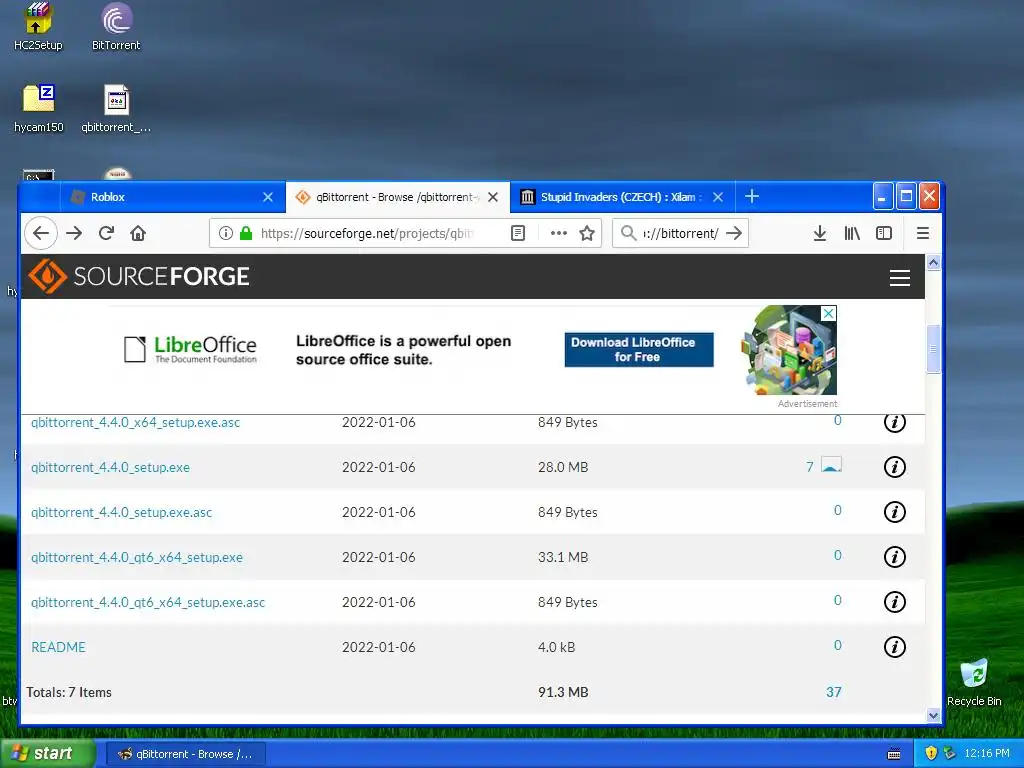Download qbittorrent_4.4.0_setup.exe.asc
Viewport: 1024px width, 768px height.
pos(121,513)
